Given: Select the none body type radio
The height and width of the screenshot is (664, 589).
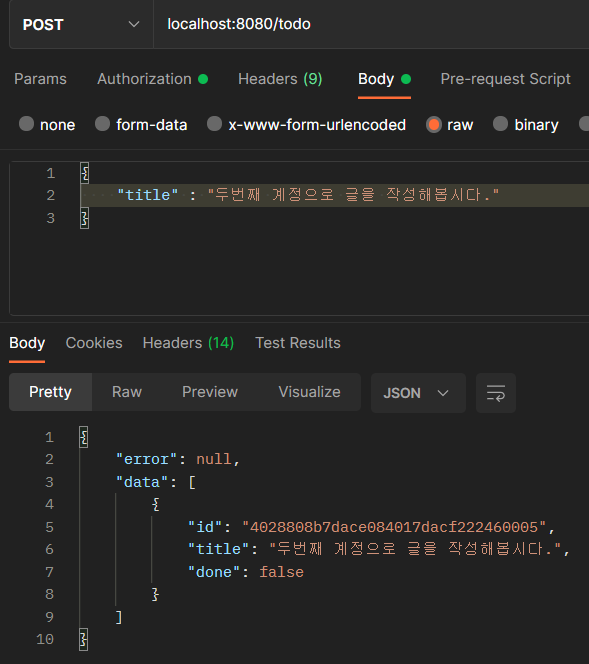Looking at the screenshot, I should pyautogui.click(x=26, y=124).
